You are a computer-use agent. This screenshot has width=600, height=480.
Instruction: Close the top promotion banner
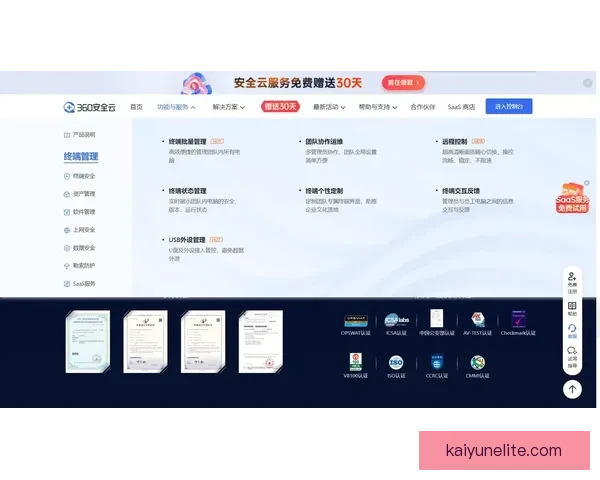[x=588, y=83]
